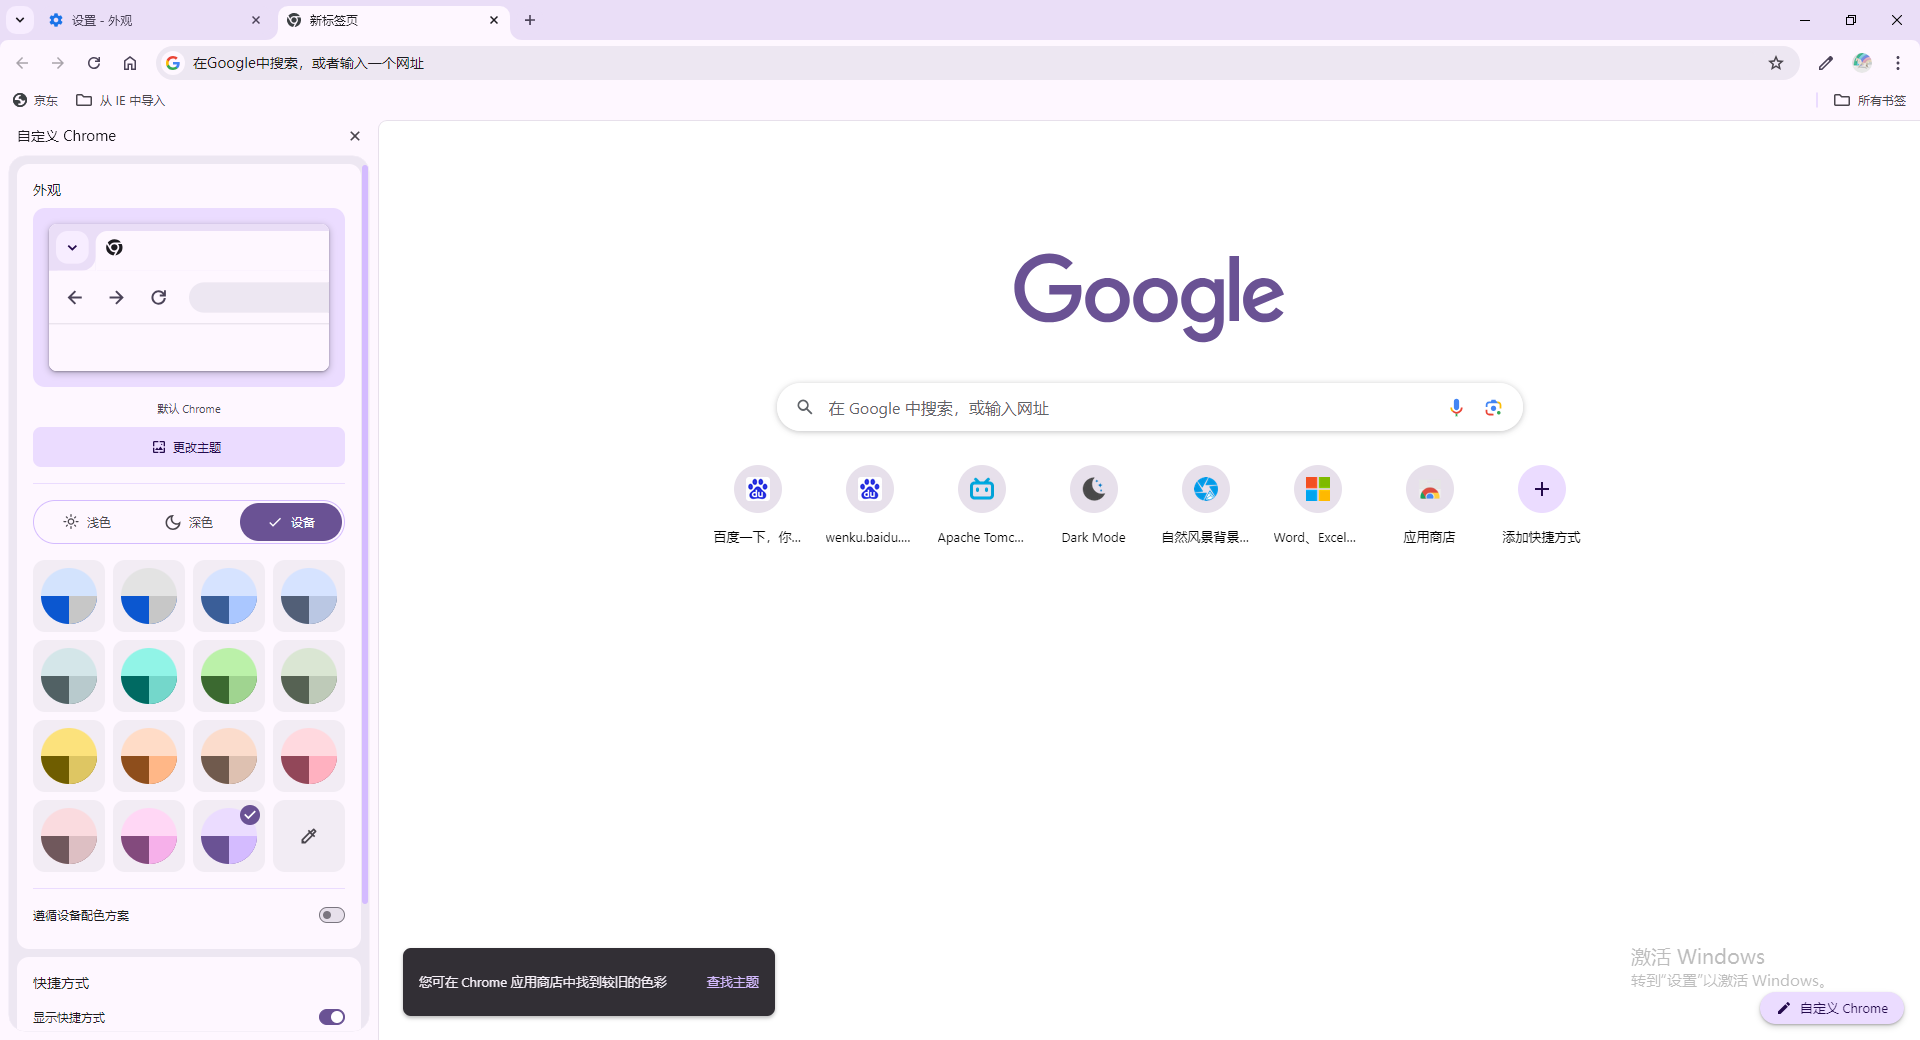1920x1040 pixels.
Task: Go forward with the forward arrow
Action: point(58,63)
